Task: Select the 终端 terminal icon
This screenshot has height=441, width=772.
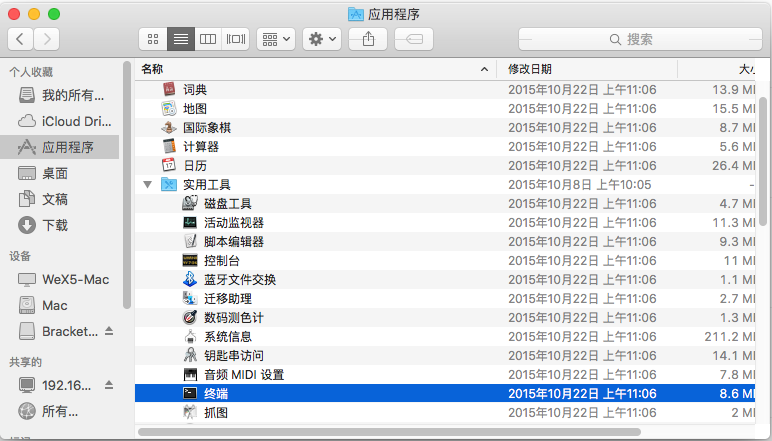Action: (190, 393)
